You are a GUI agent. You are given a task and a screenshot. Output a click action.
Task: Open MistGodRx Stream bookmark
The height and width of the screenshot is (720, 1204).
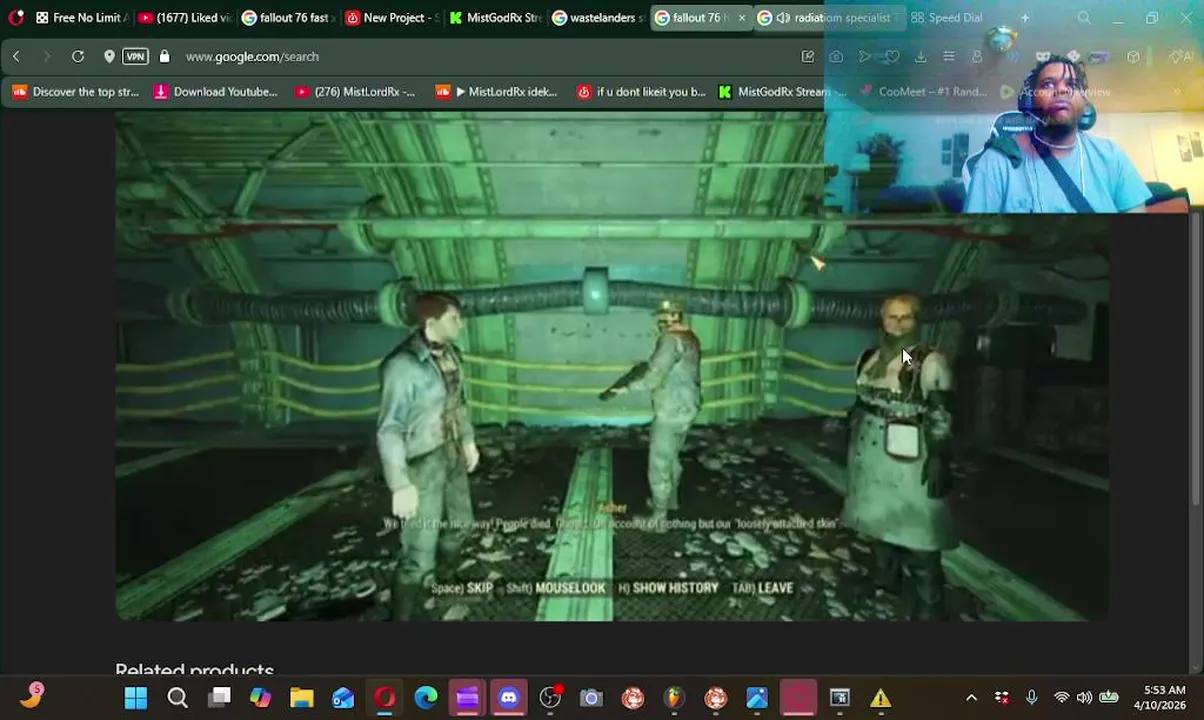[782, 91]
